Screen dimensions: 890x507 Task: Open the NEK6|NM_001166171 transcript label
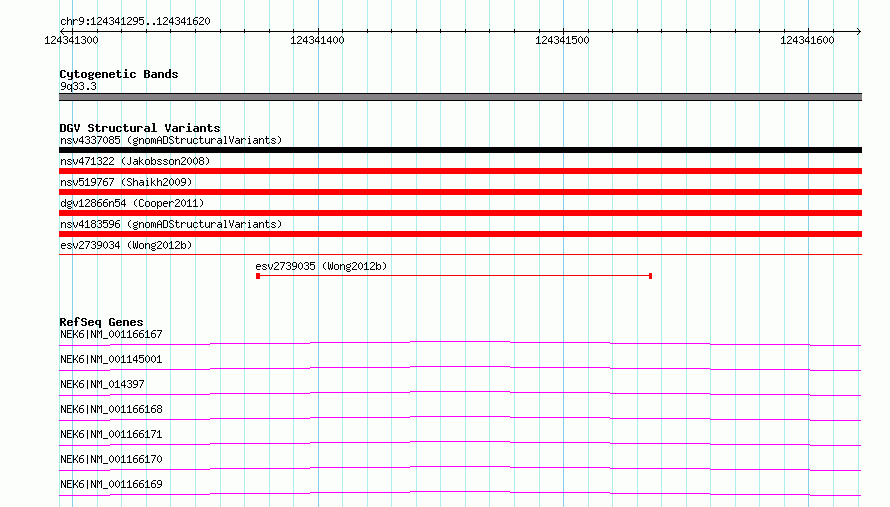pyautogui.click(x=111, y=434)
